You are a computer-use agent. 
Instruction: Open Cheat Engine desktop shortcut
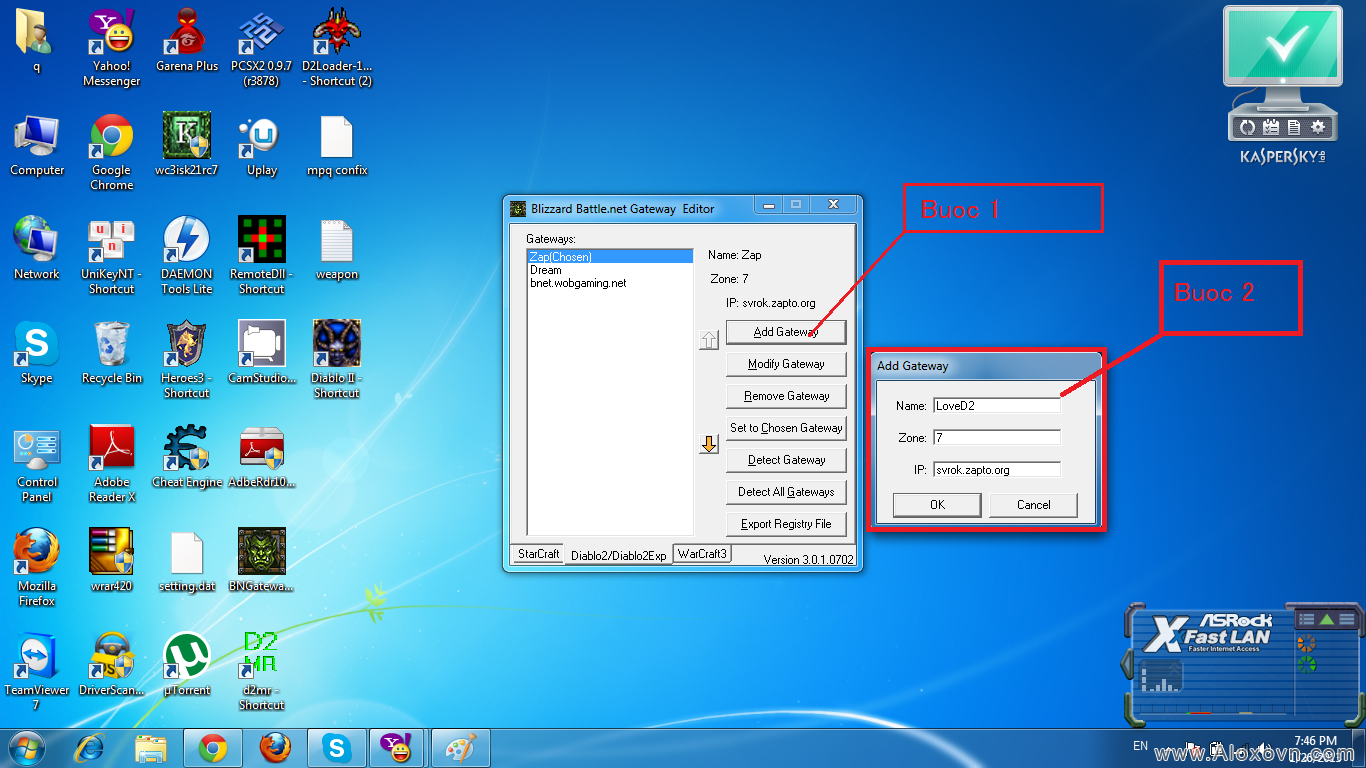[x=187, y=456]
